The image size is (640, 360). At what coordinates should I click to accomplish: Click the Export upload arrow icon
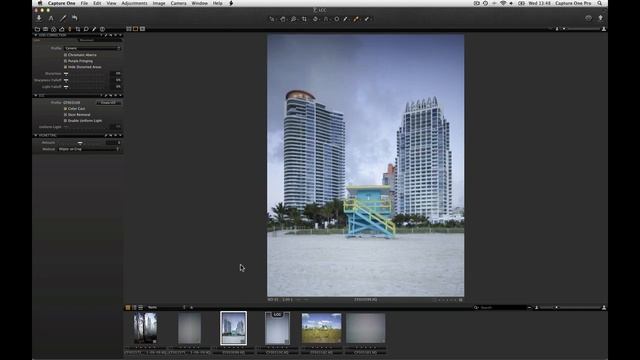coord(600,18)
